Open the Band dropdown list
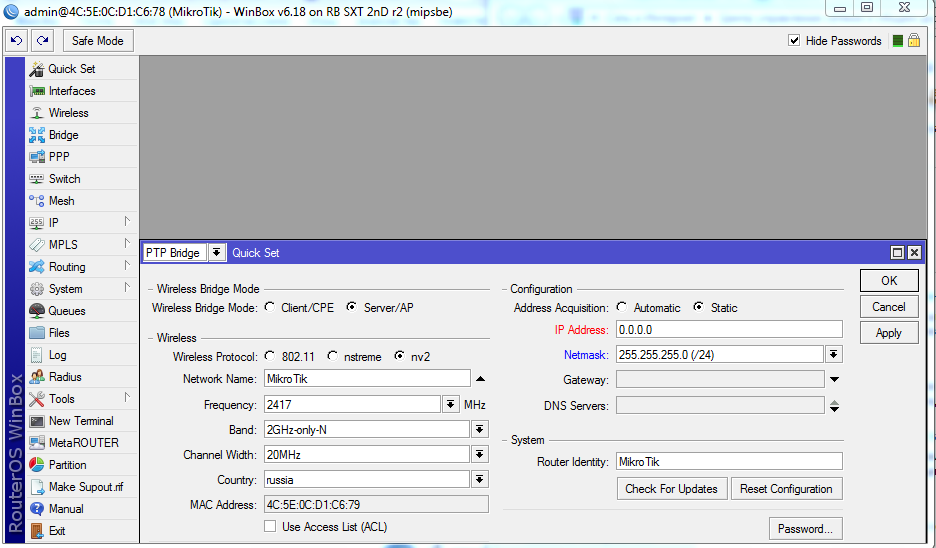This screenshot has height=548, width=936. (479, 430)
